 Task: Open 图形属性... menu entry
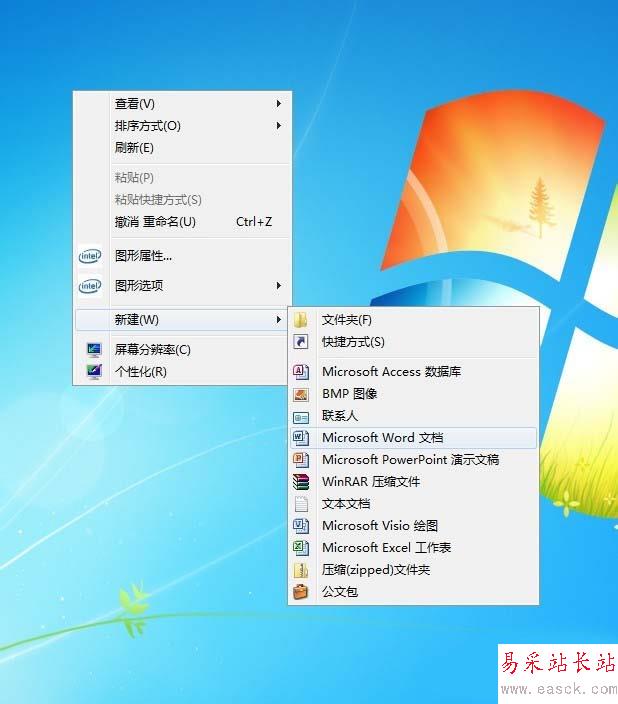click(182, 256)
